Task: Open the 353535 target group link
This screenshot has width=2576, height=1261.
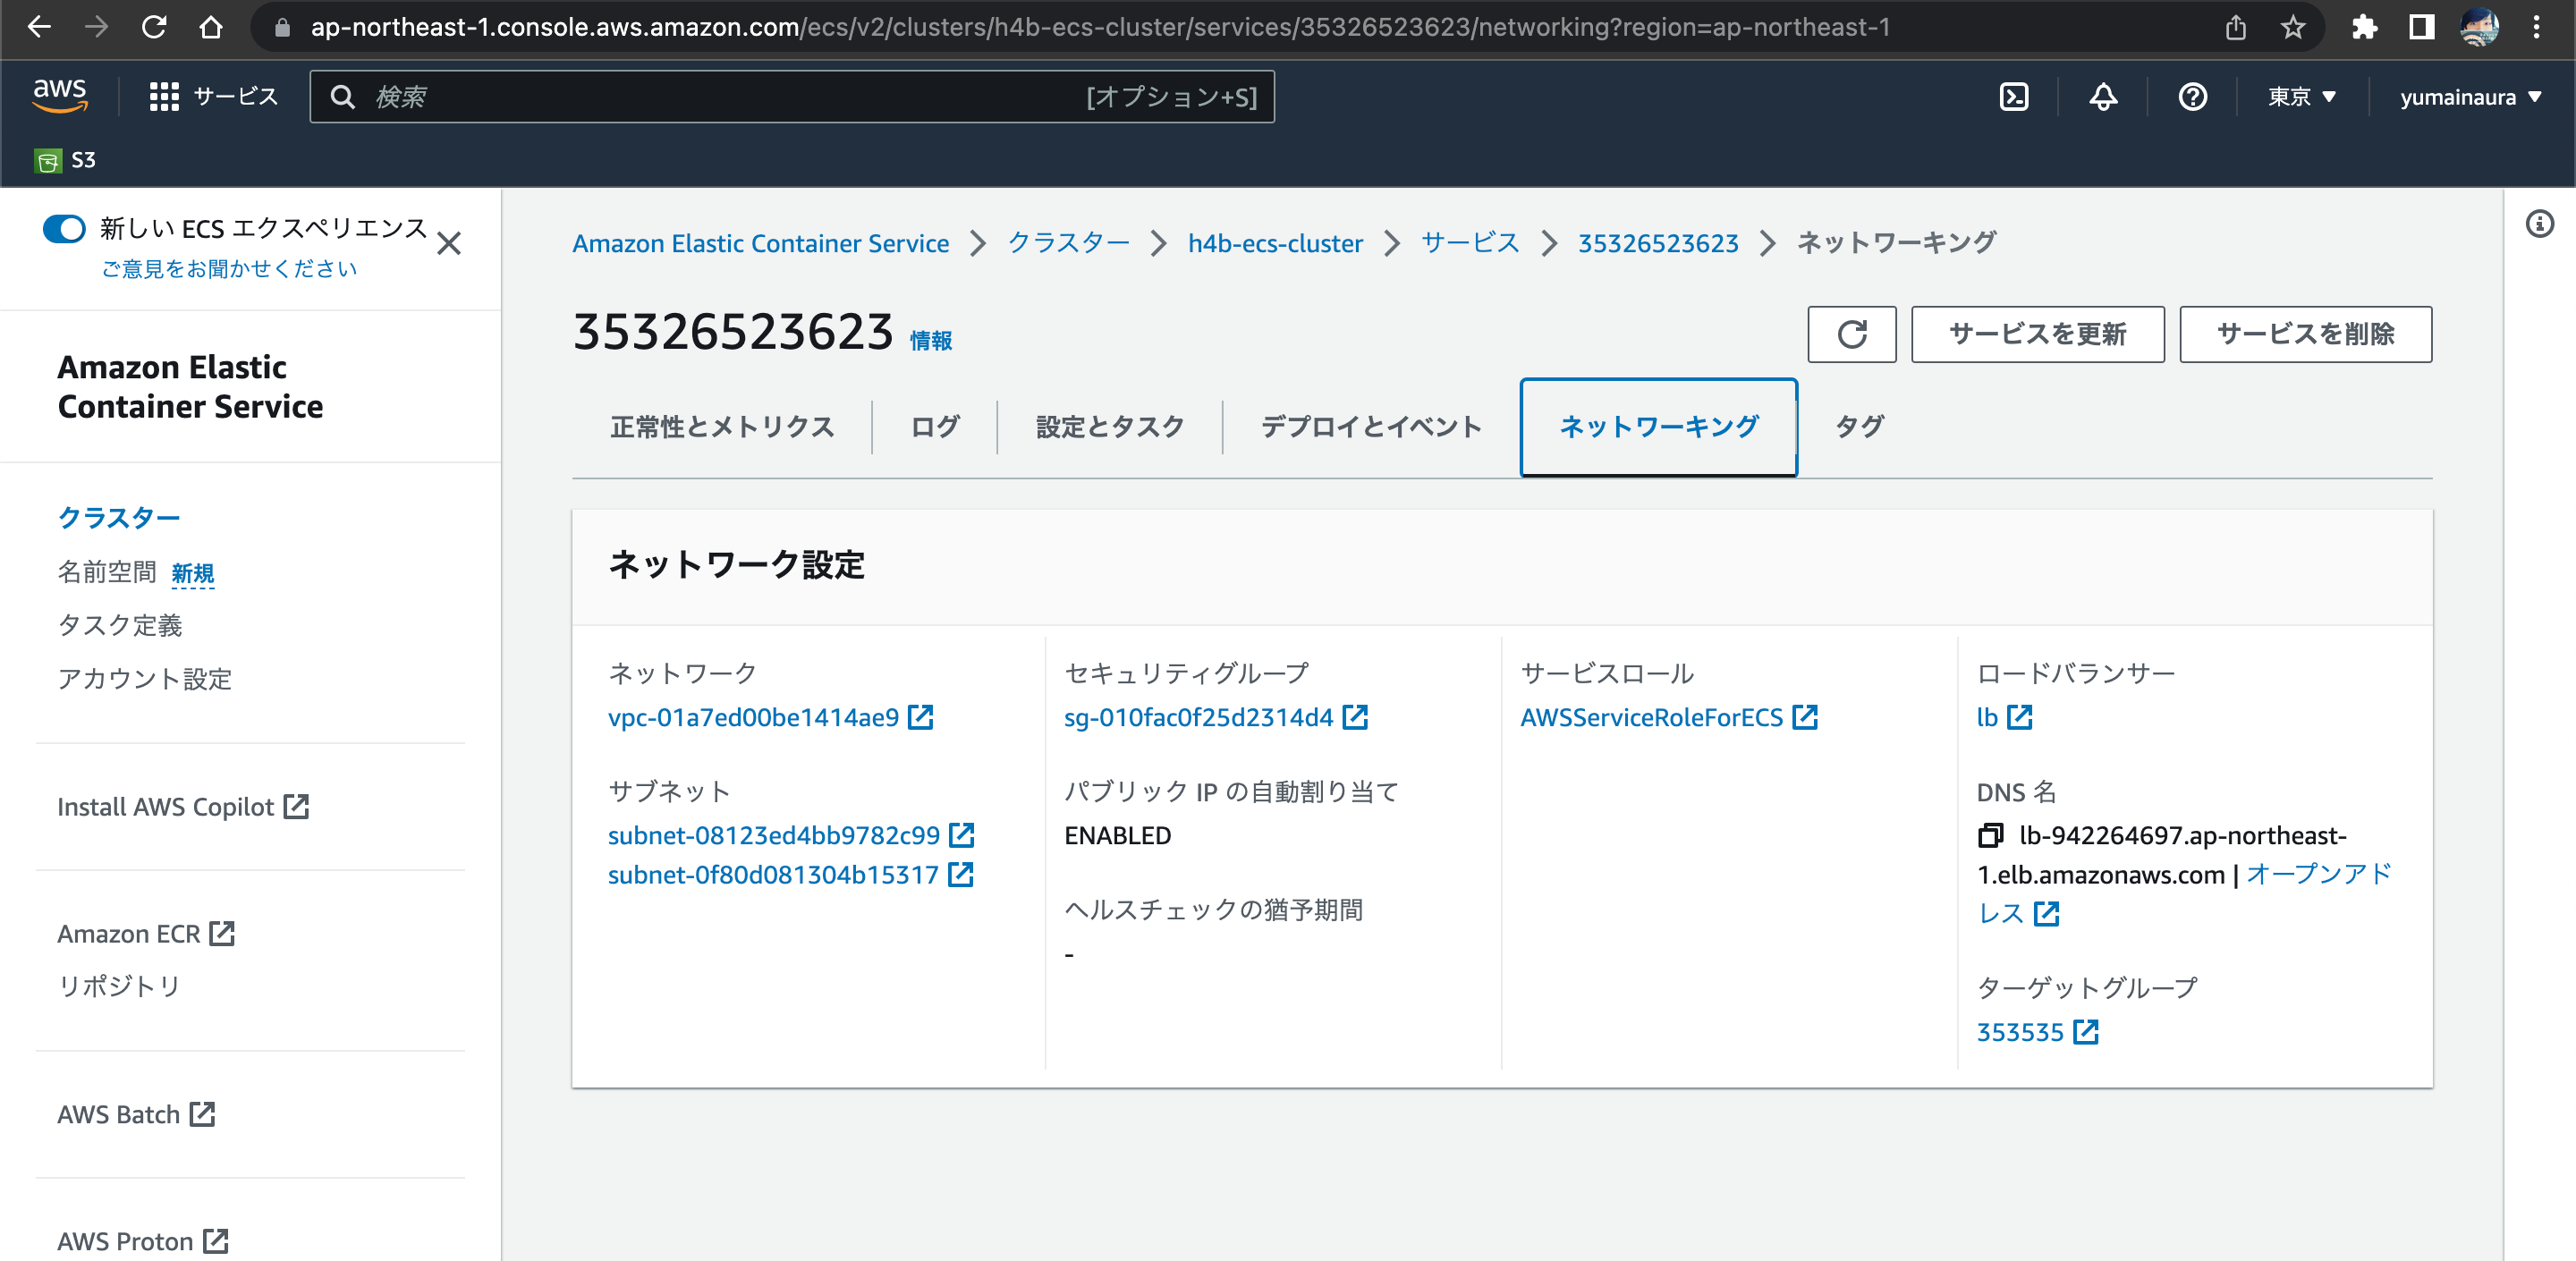Action: (2020, 1032)
